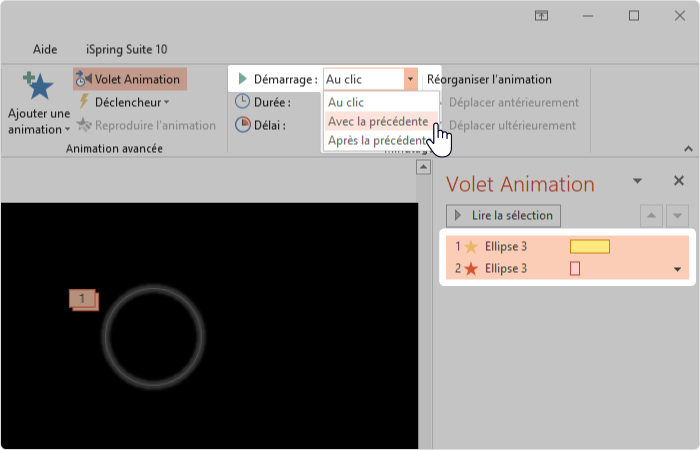Click the Ajouter une animation star icon
Viewport: 700px width, 450px height.
pos(38,86)
